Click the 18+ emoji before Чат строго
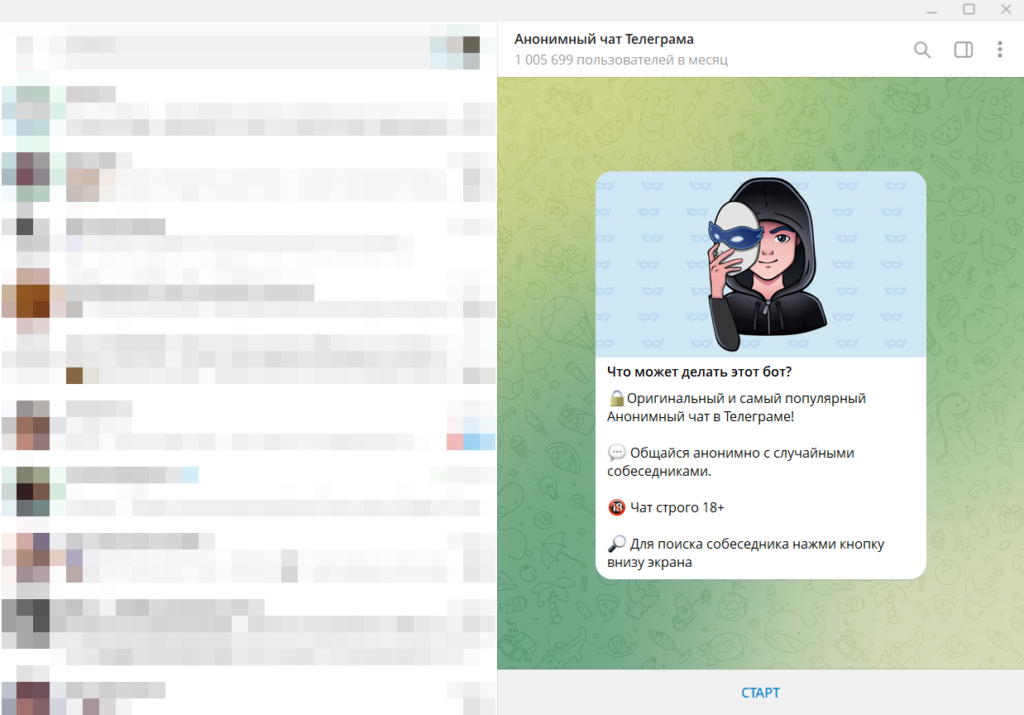This screenshot has width=1024, height=715. click(x=616, y=507)
